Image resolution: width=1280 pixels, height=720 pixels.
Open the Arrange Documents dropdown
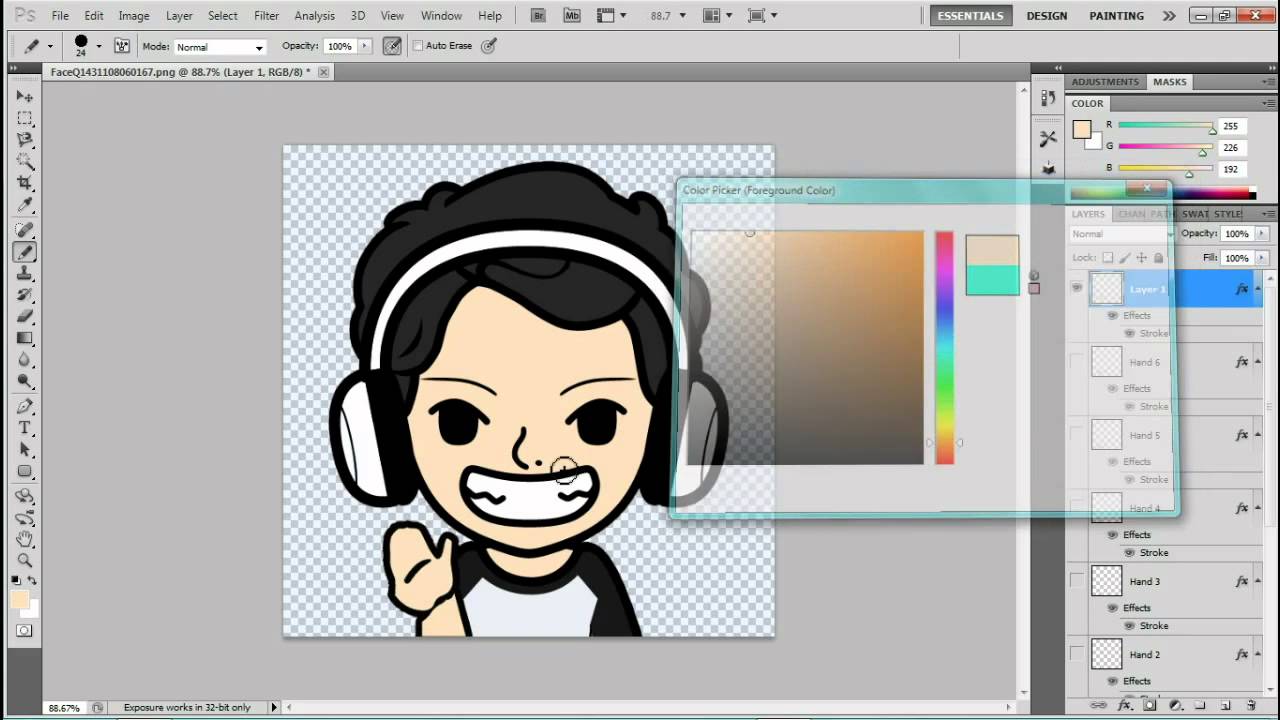pos(717,16)
